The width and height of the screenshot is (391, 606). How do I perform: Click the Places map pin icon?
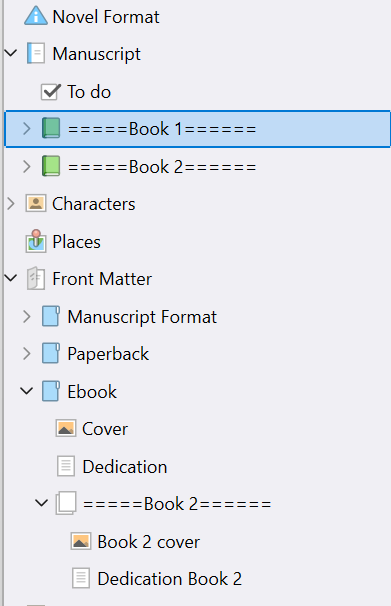(36, 241)
